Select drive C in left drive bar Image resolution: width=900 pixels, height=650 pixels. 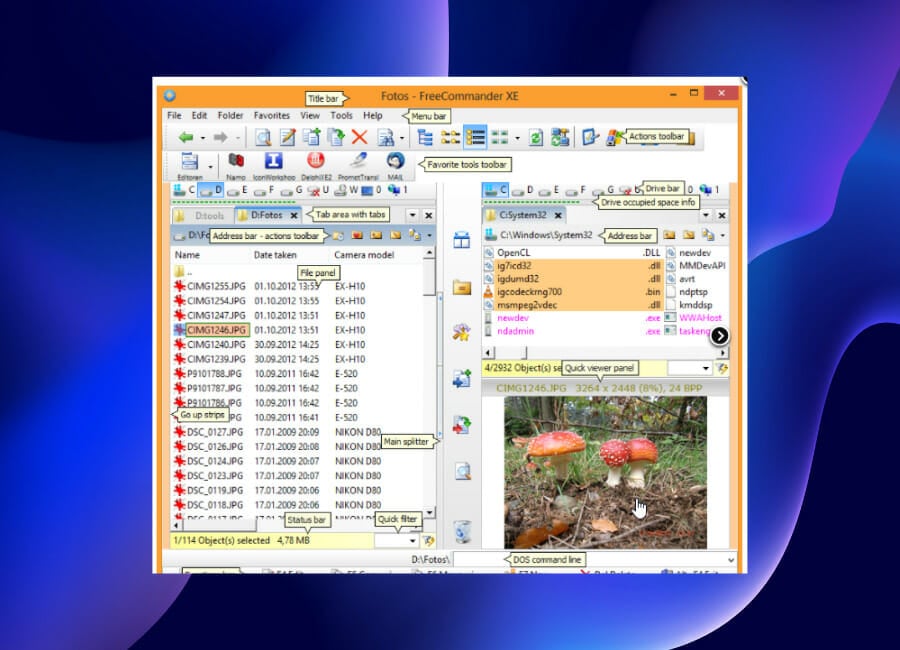click(185, 189)
